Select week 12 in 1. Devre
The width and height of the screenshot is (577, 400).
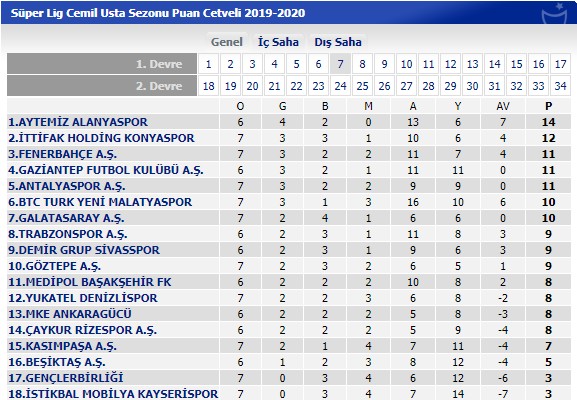(x=450, y=64)
